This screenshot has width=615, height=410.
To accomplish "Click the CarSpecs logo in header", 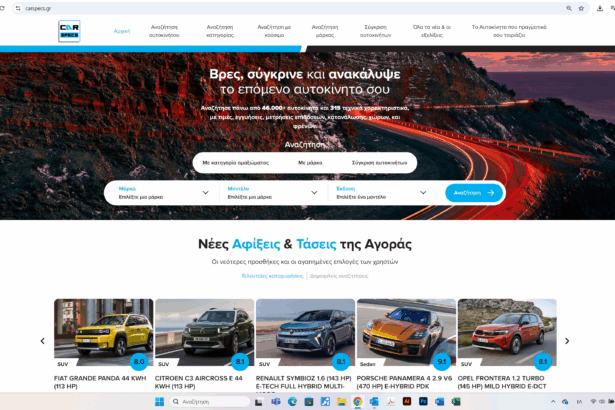I will coord(69,32).
